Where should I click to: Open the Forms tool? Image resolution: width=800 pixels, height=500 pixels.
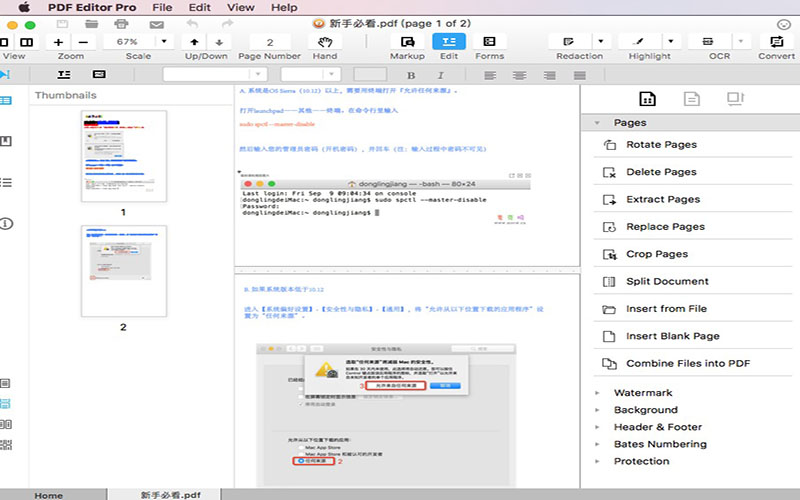(489, 42)
